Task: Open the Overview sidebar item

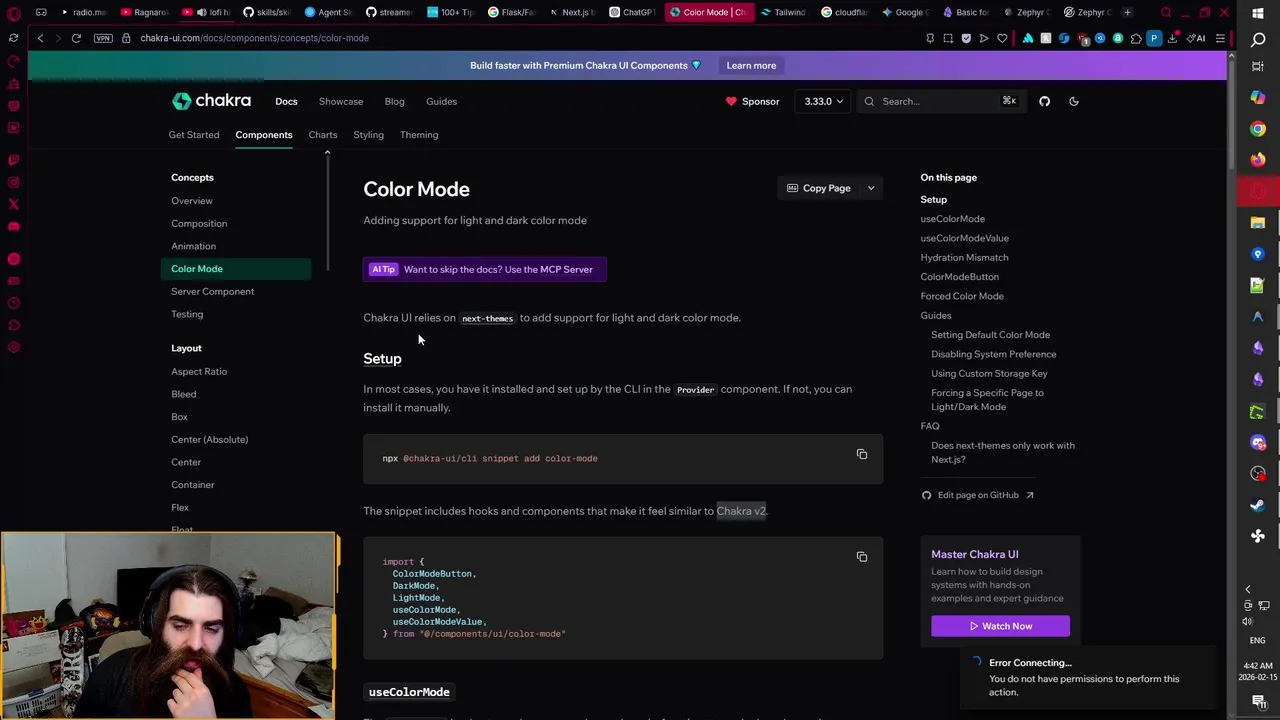Action: point(192,201)
